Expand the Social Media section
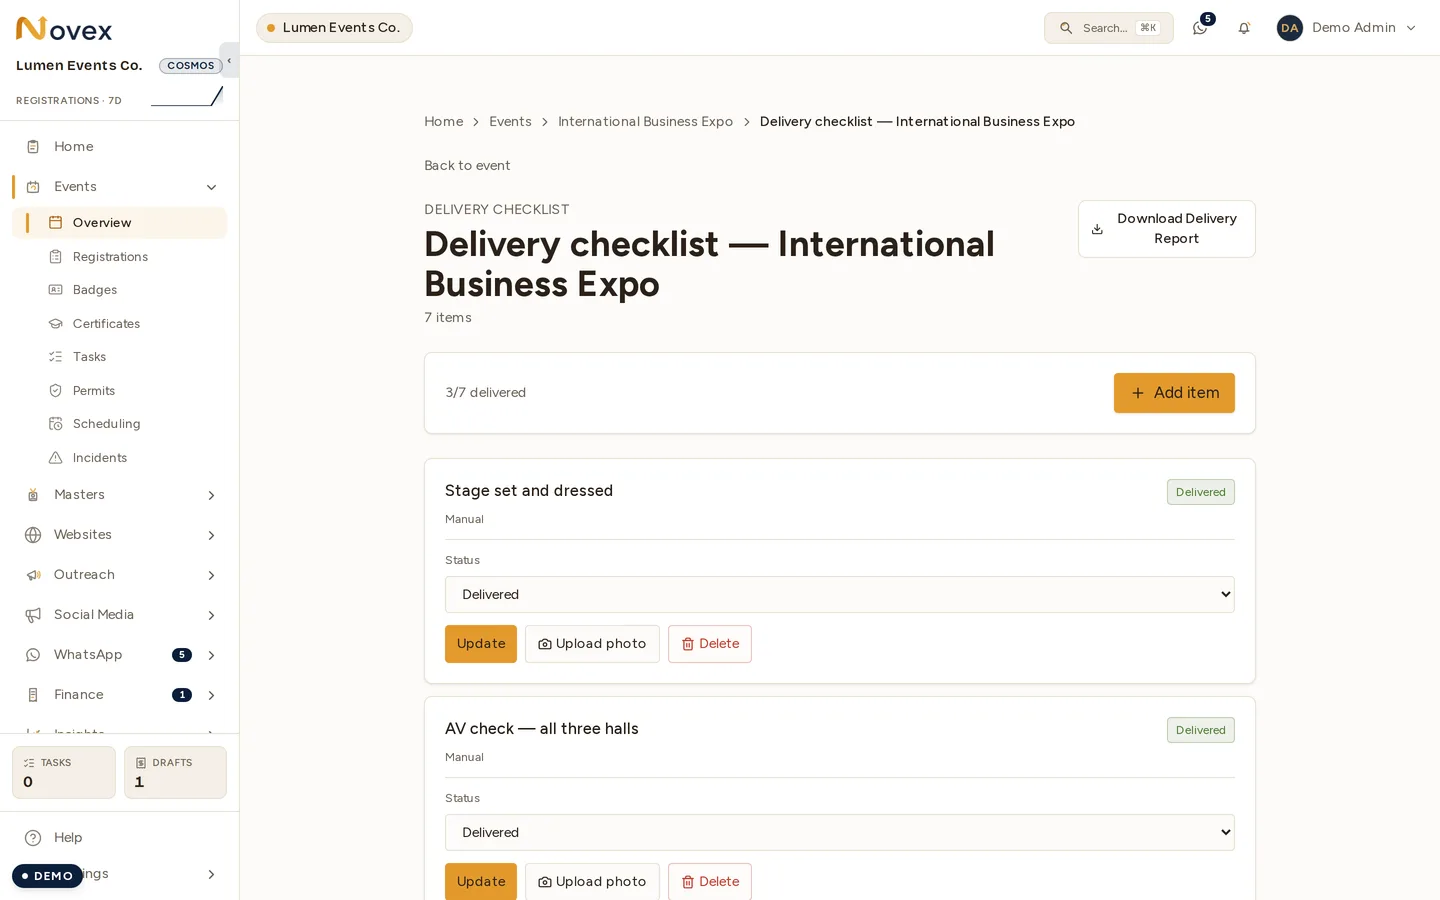The height and width of the screenshot is (900, 1440). click(211, 615)
